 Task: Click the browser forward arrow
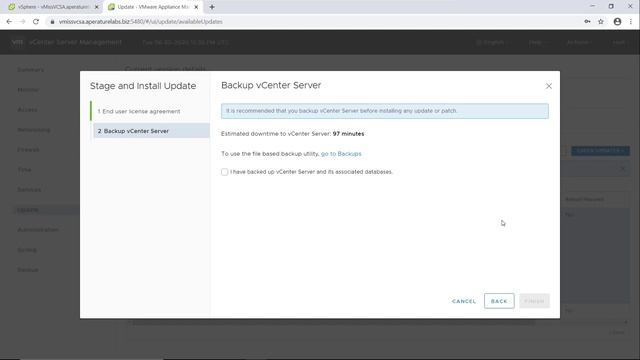[22, 22]
